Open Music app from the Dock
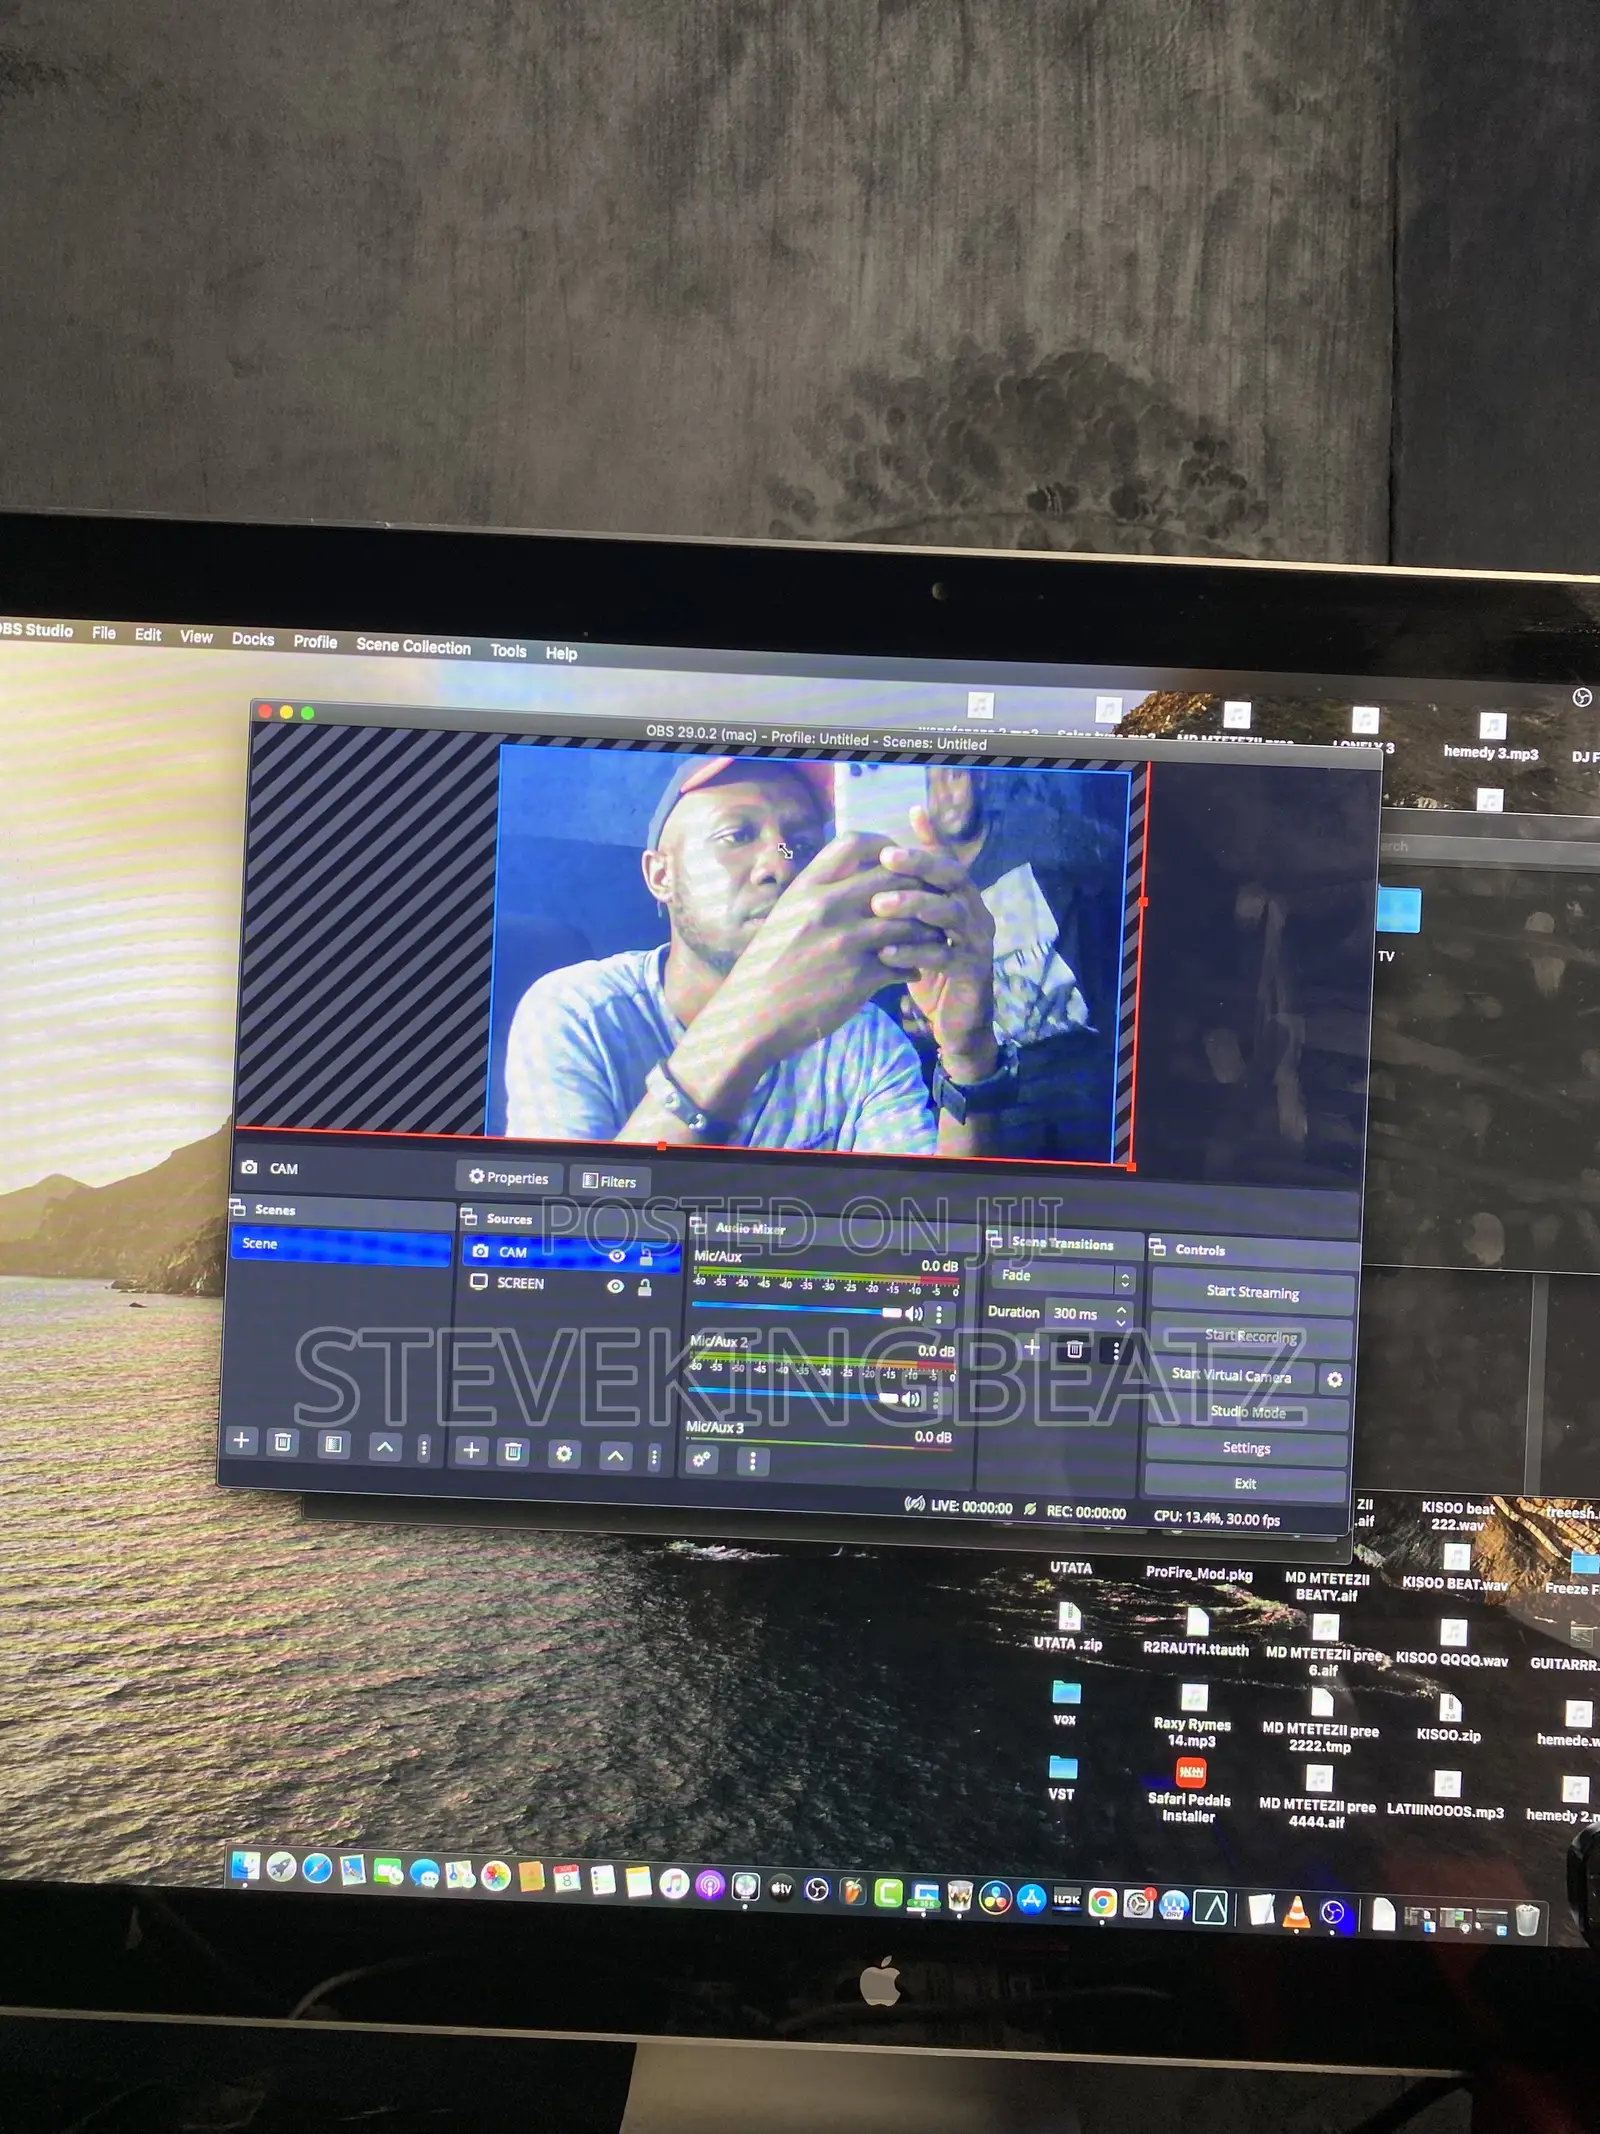1600x2134 pixels. pos(674,1883)
